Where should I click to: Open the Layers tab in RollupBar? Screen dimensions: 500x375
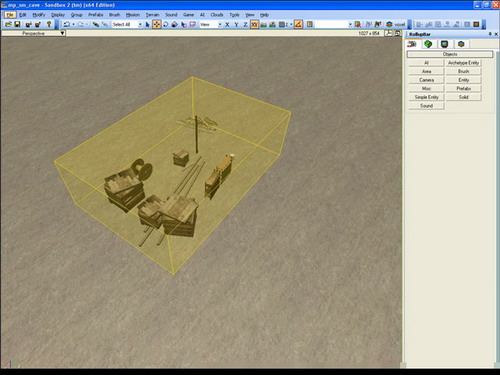pos(461,44)
